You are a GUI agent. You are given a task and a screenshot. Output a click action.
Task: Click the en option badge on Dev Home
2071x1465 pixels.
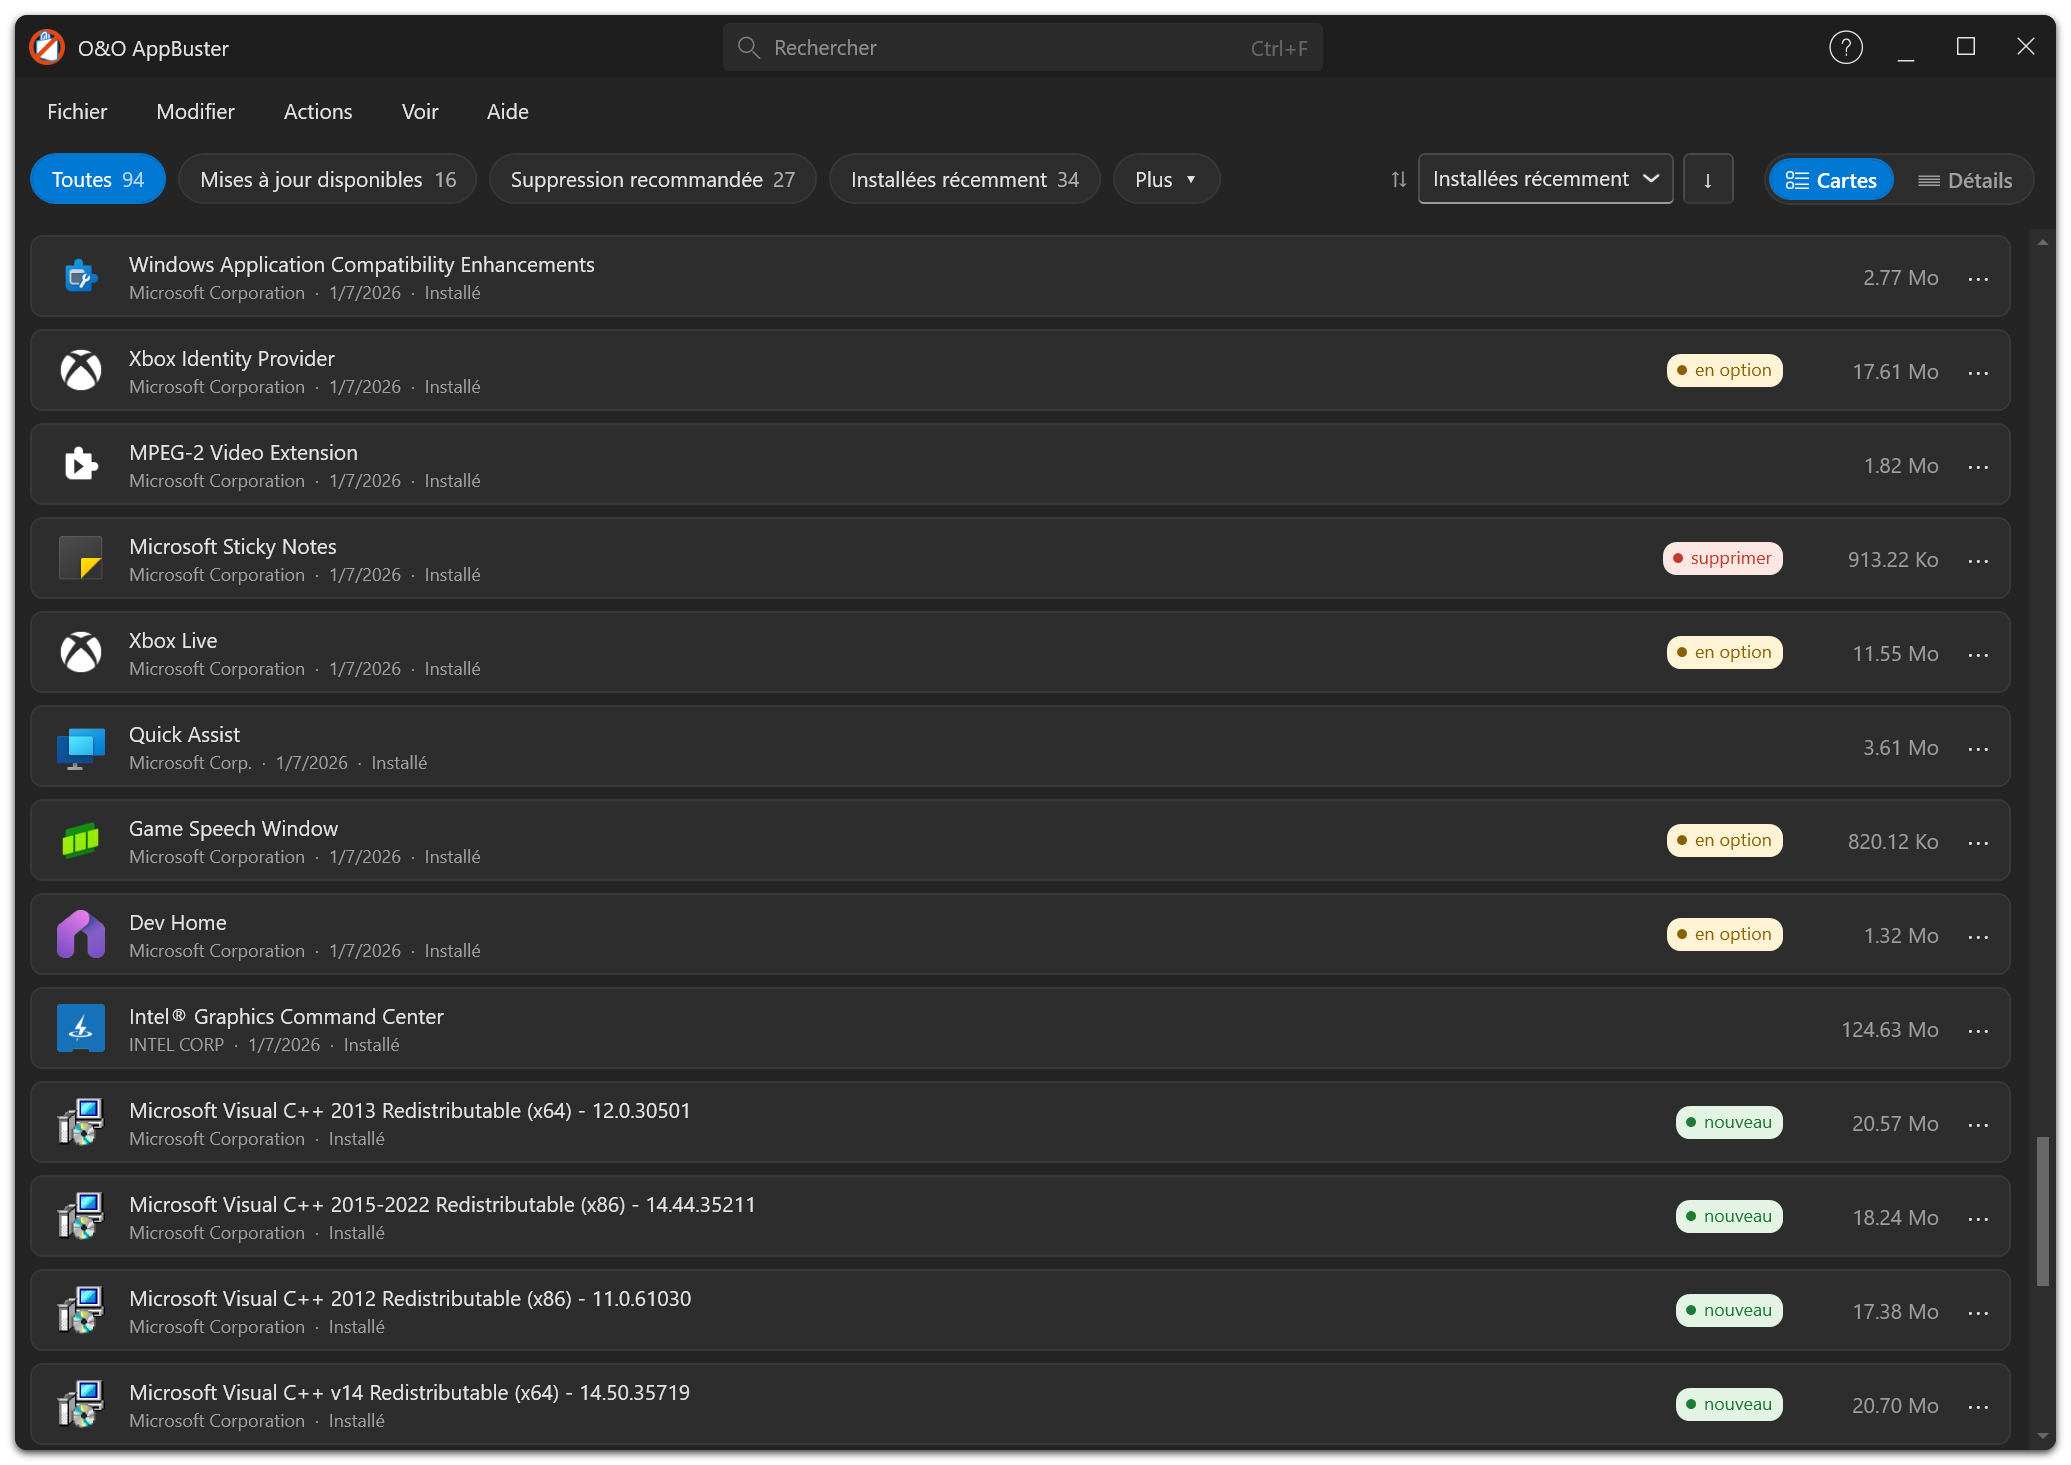[x=1724, y=934]
